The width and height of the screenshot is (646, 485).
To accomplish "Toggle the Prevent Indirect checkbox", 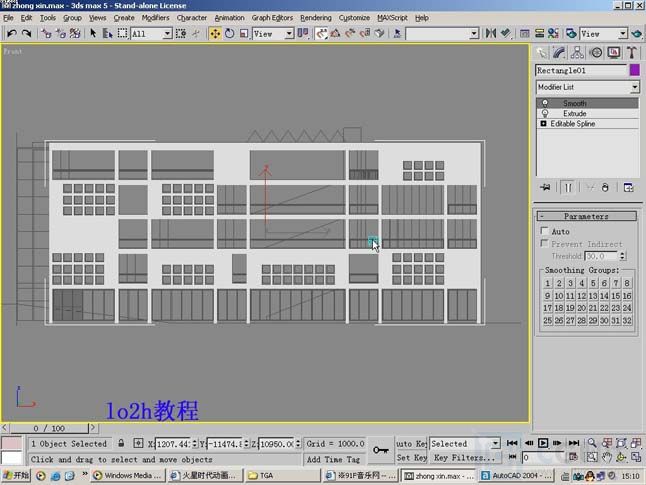I will (545, 243).
